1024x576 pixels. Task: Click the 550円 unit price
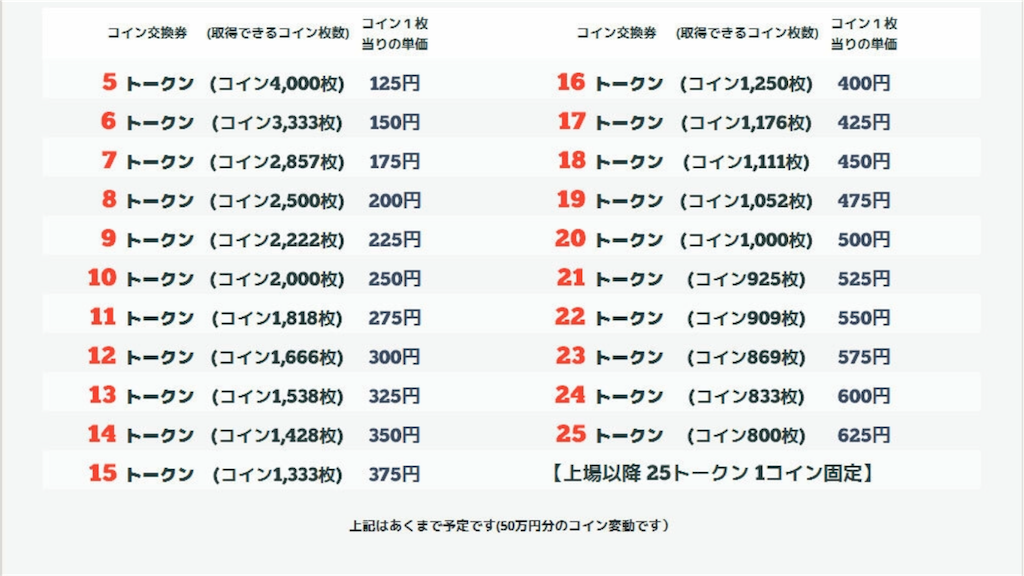(864, 319)
